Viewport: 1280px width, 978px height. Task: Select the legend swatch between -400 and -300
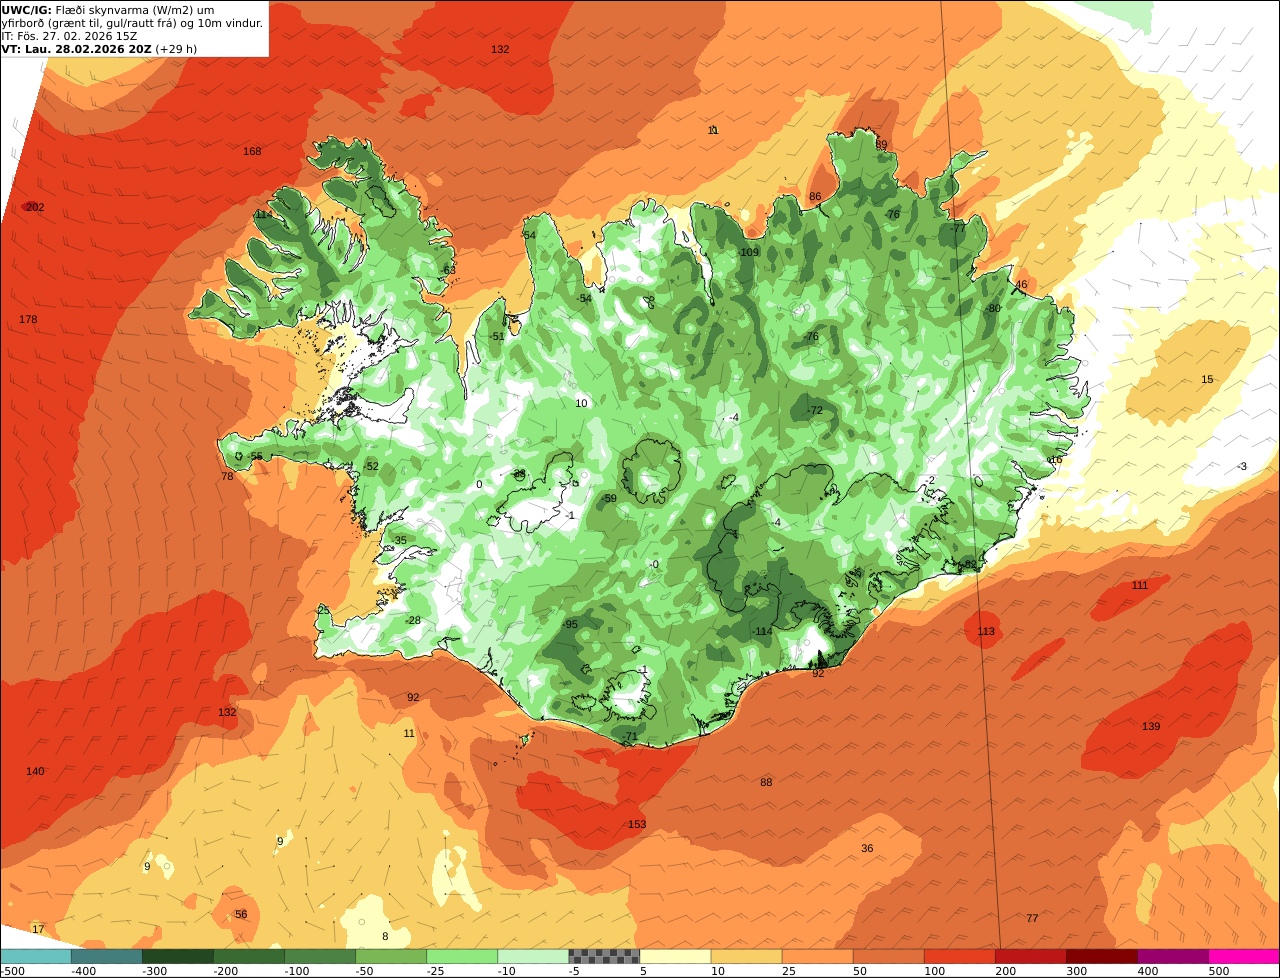(x=106, y=956)
